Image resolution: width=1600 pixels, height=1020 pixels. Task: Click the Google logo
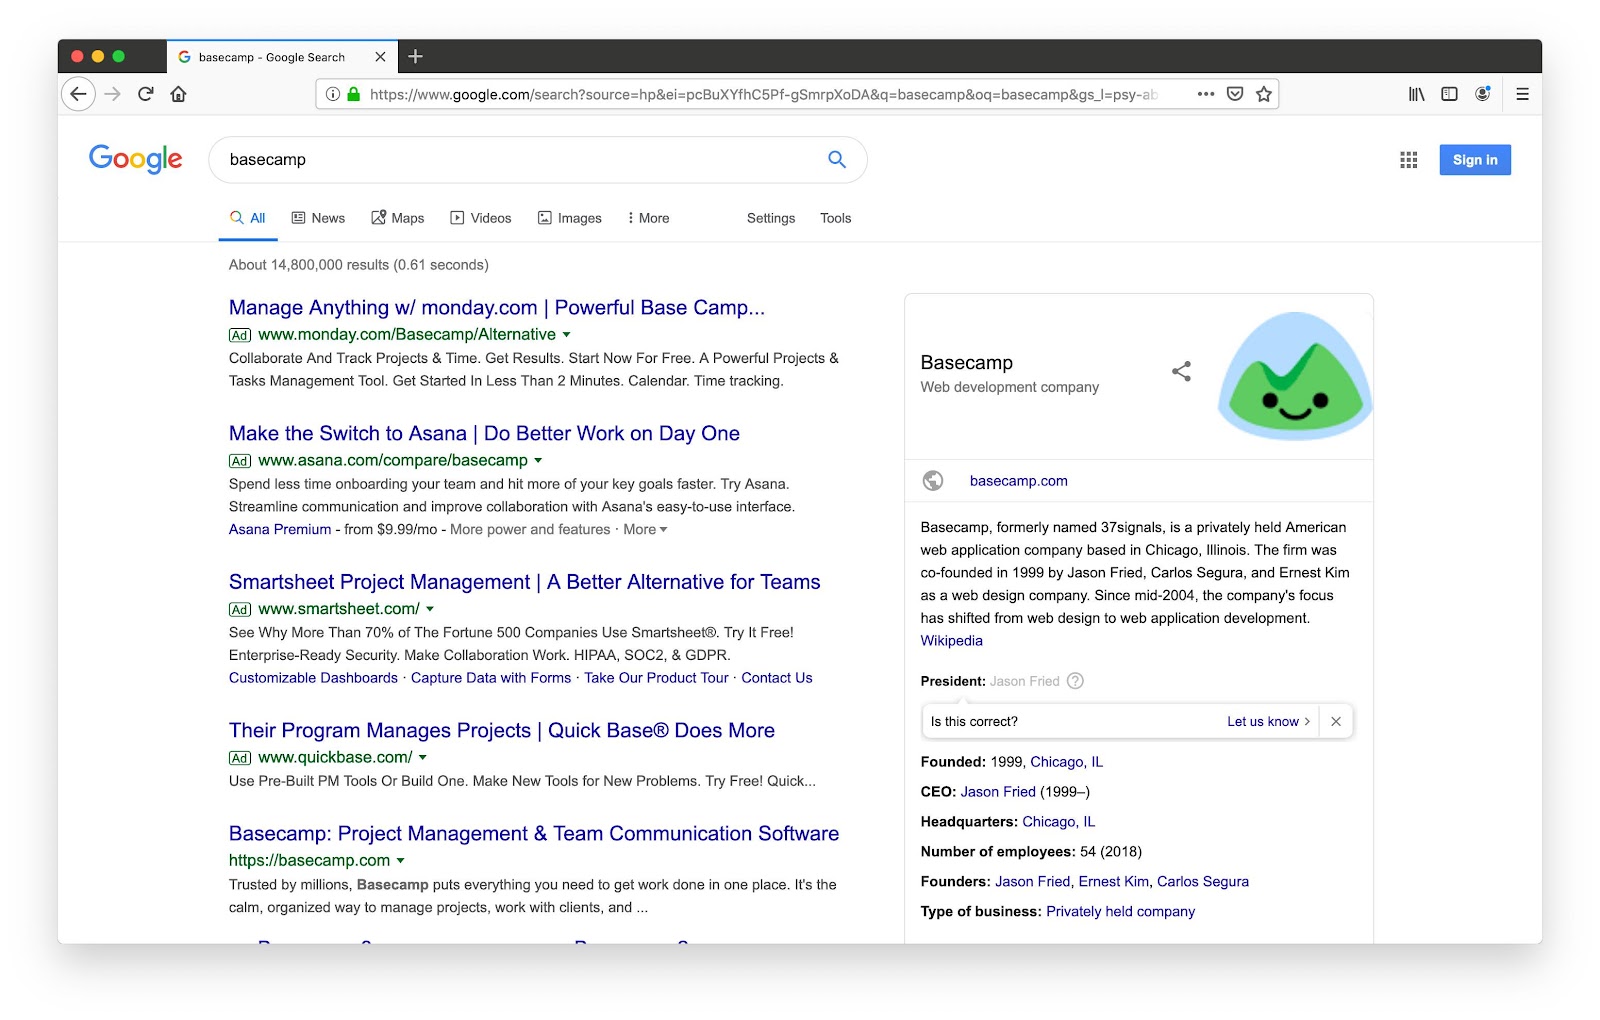pyautogui.click(x=136, y=159)
